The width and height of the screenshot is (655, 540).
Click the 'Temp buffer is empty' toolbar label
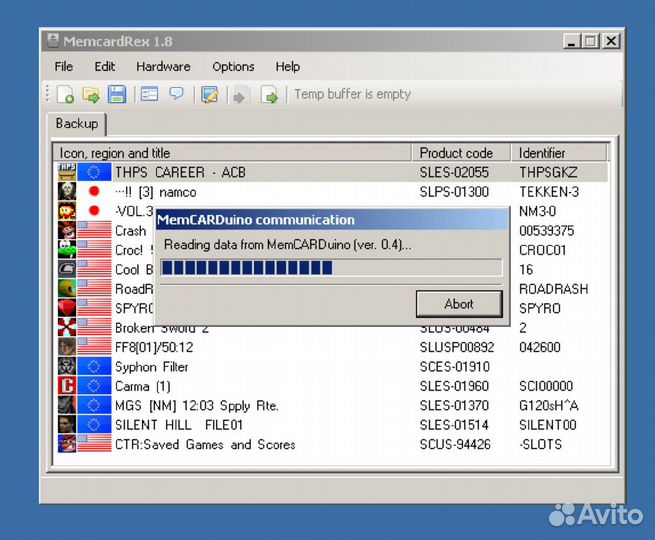(353, 94)
